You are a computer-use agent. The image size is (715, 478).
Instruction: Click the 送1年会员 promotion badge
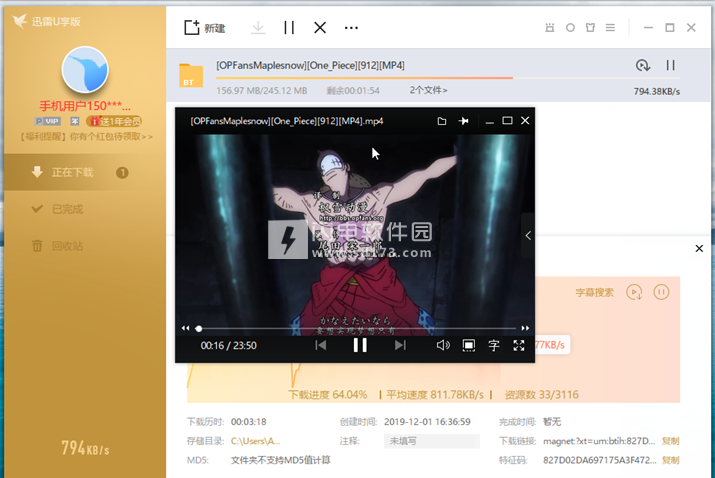click(114, 121)
